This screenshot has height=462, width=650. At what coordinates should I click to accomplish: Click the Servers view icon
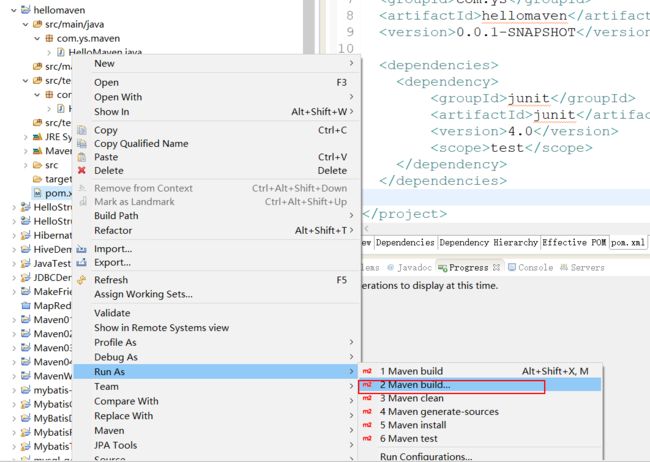tap(564, 267)
